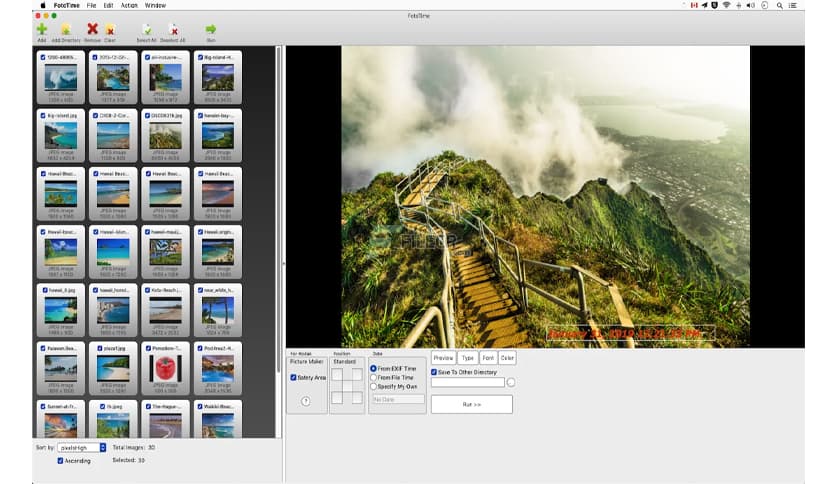The image size is (836, 484).
Task: Click the Type button
Action: click(x=468, y=358)
